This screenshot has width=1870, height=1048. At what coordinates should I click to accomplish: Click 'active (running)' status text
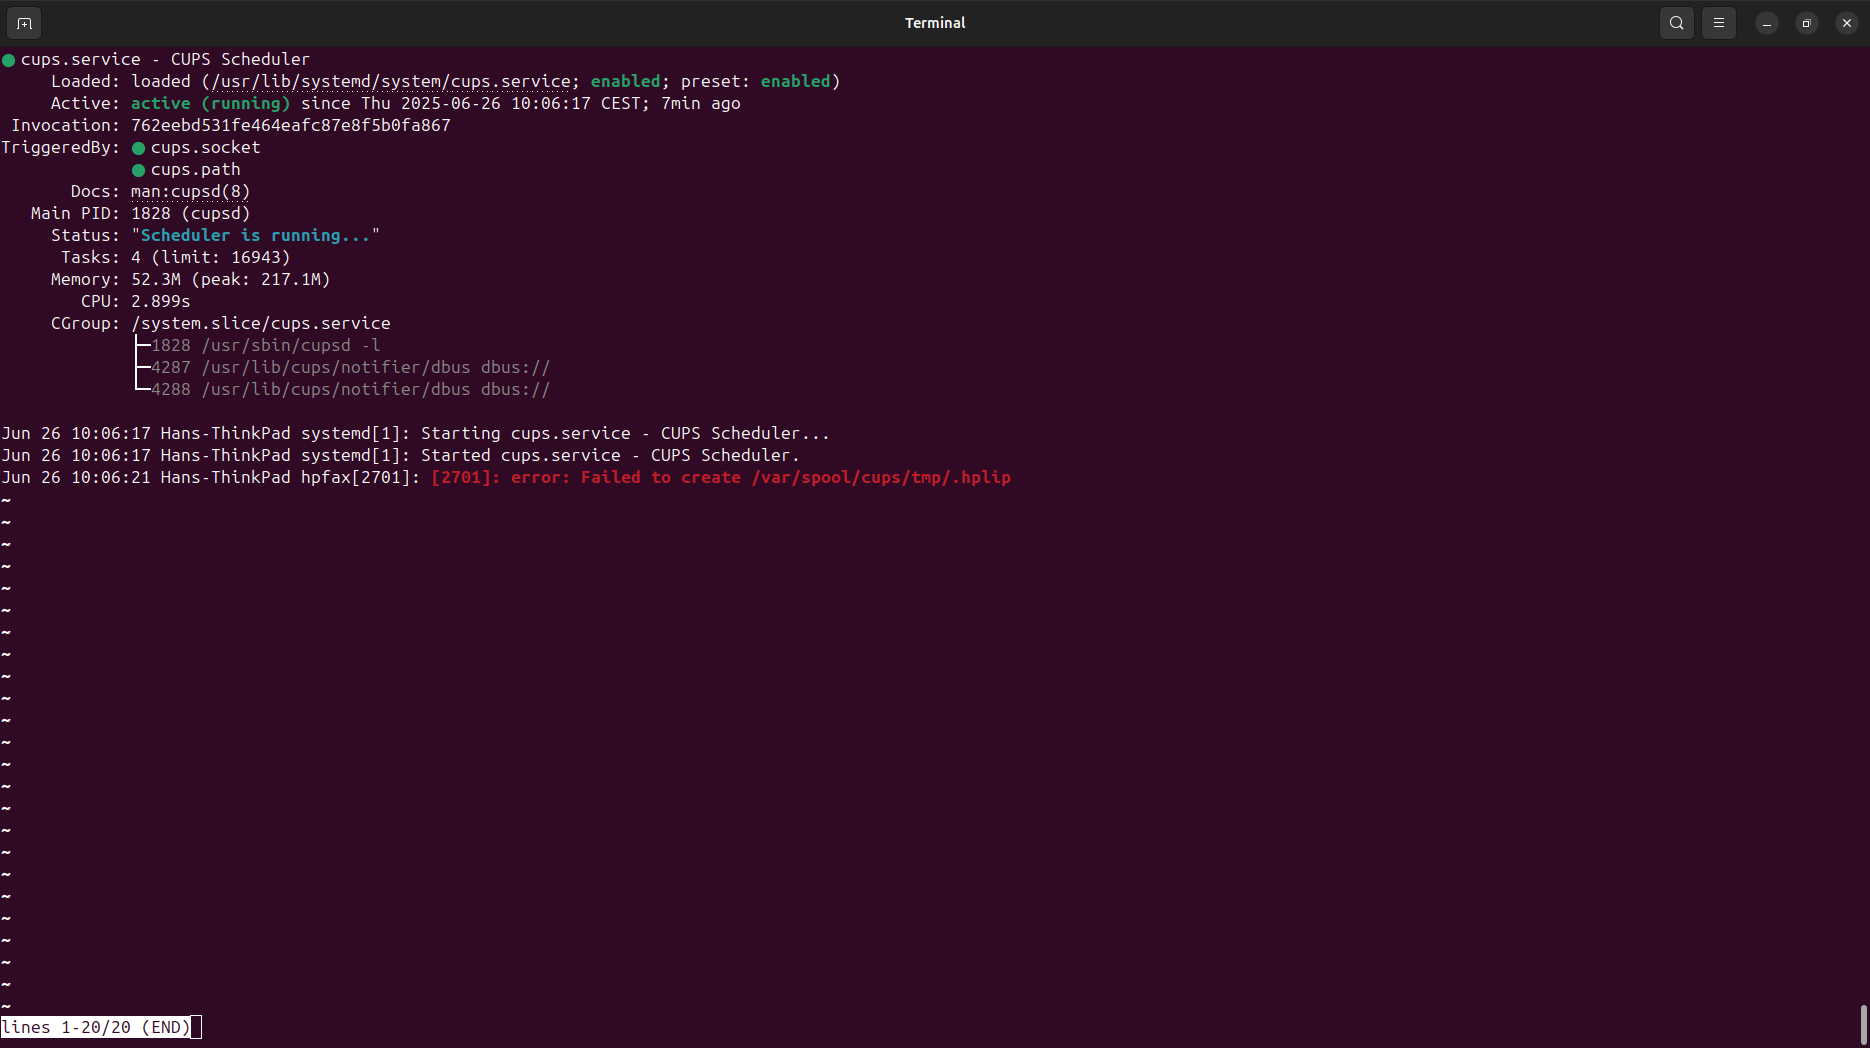211,103
